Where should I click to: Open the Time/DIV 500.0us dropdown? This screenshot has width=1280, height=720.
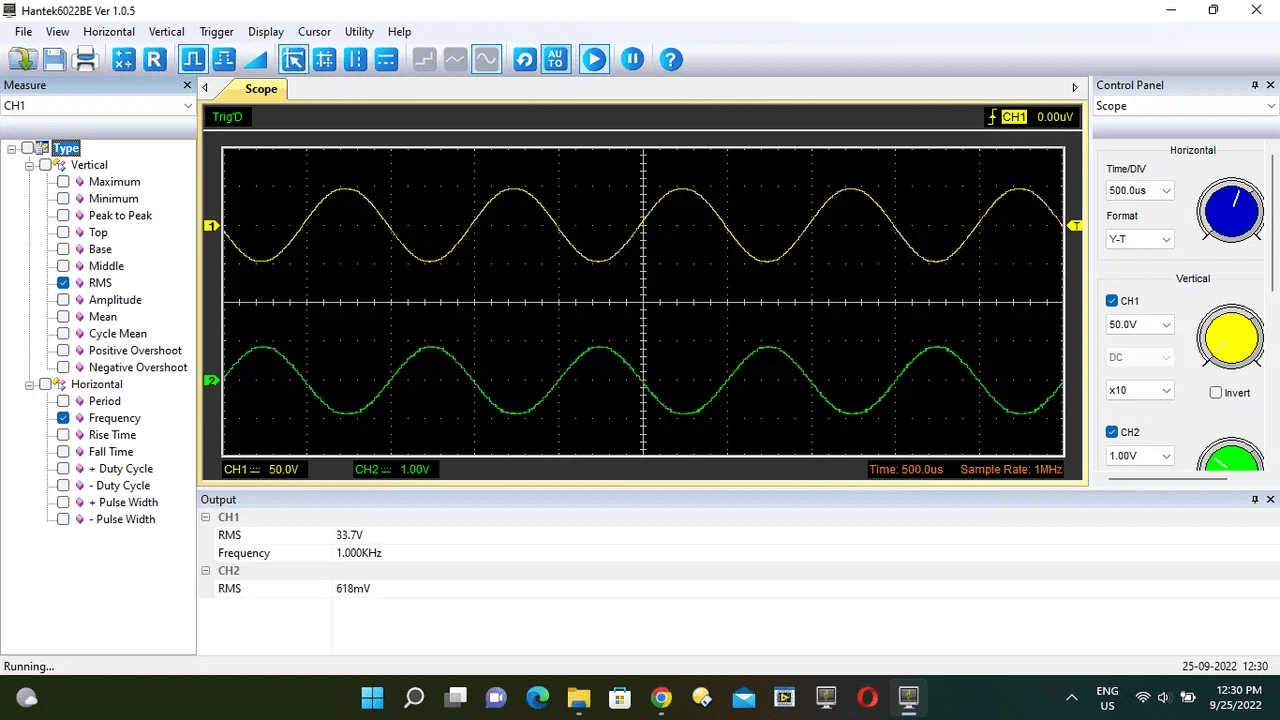[1139, 191]
